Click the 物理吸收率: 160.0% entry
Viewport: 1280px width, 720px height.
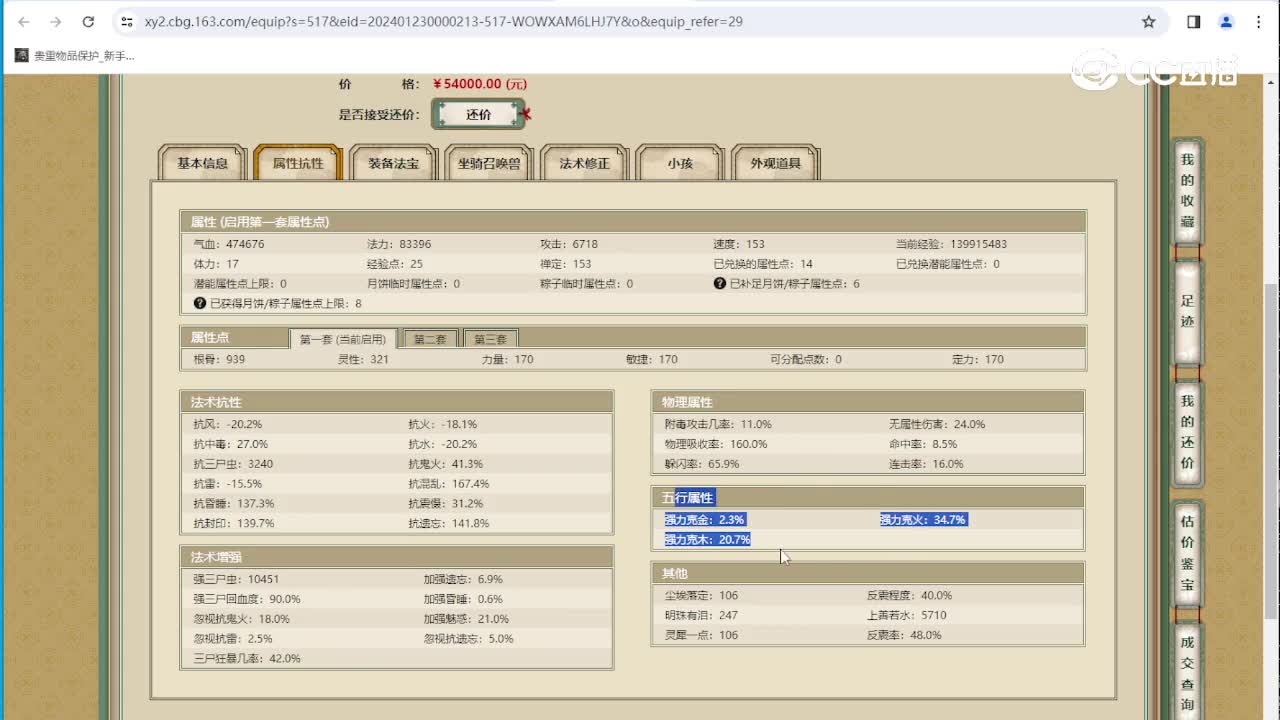click(x=716, y=444)
